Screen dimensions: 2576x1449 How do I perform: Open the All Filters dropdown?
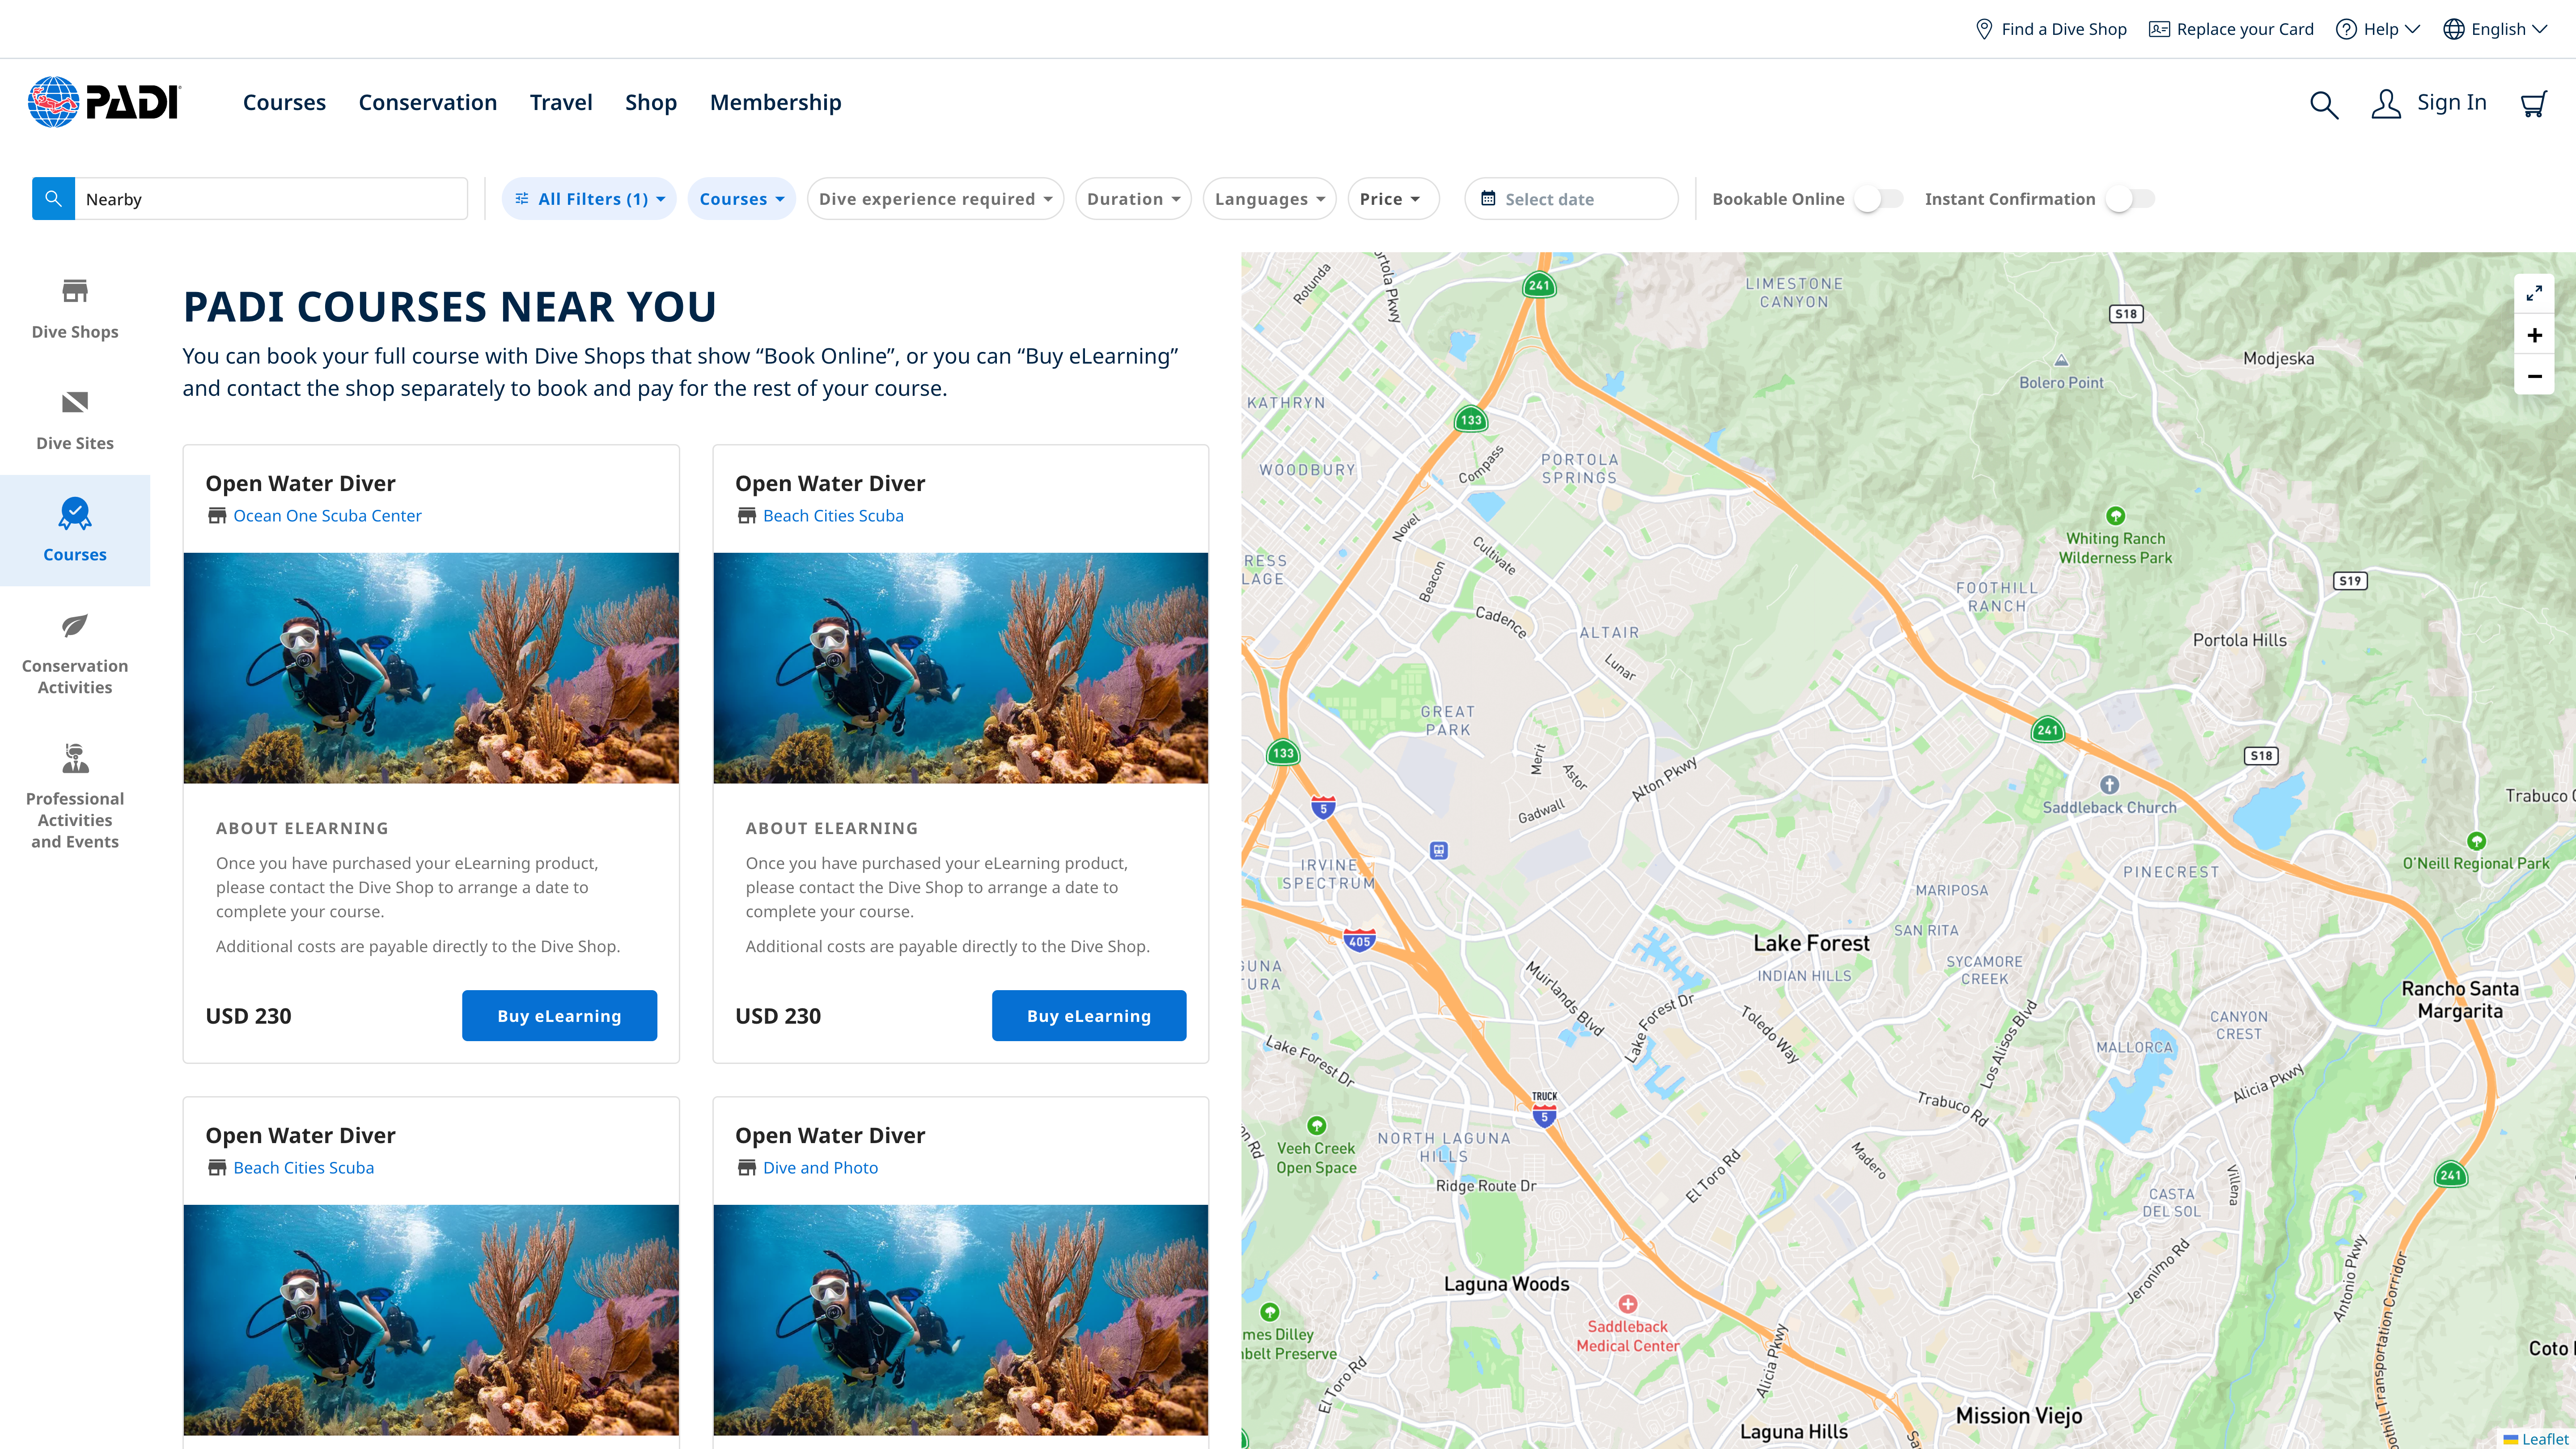pos(589,199)
